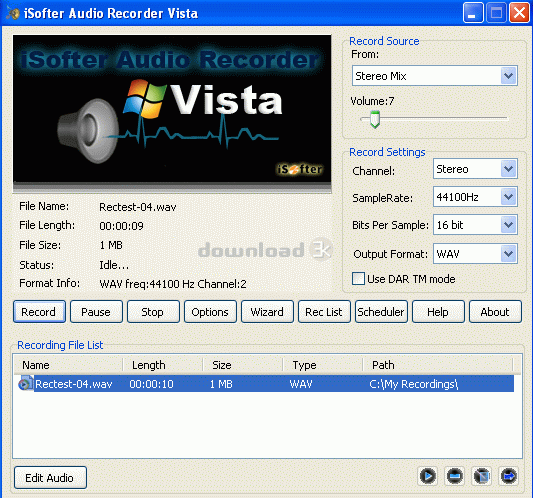Open the Stereo Mix source dropdown
Image resolution: width=533 pixels, height=498 pixels.
(434, 75)
